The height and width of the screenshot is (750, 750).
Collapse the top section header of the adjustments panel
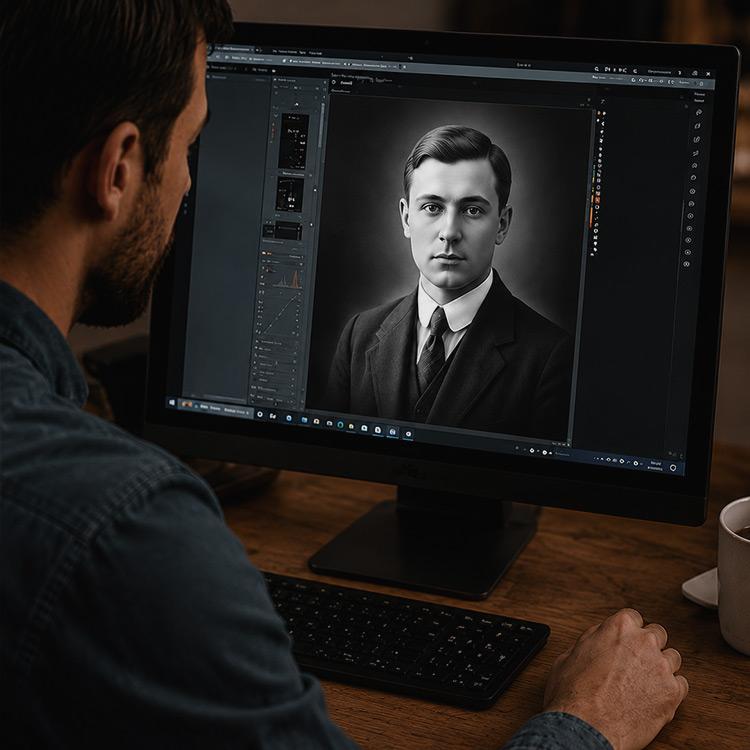click(281, 253)
